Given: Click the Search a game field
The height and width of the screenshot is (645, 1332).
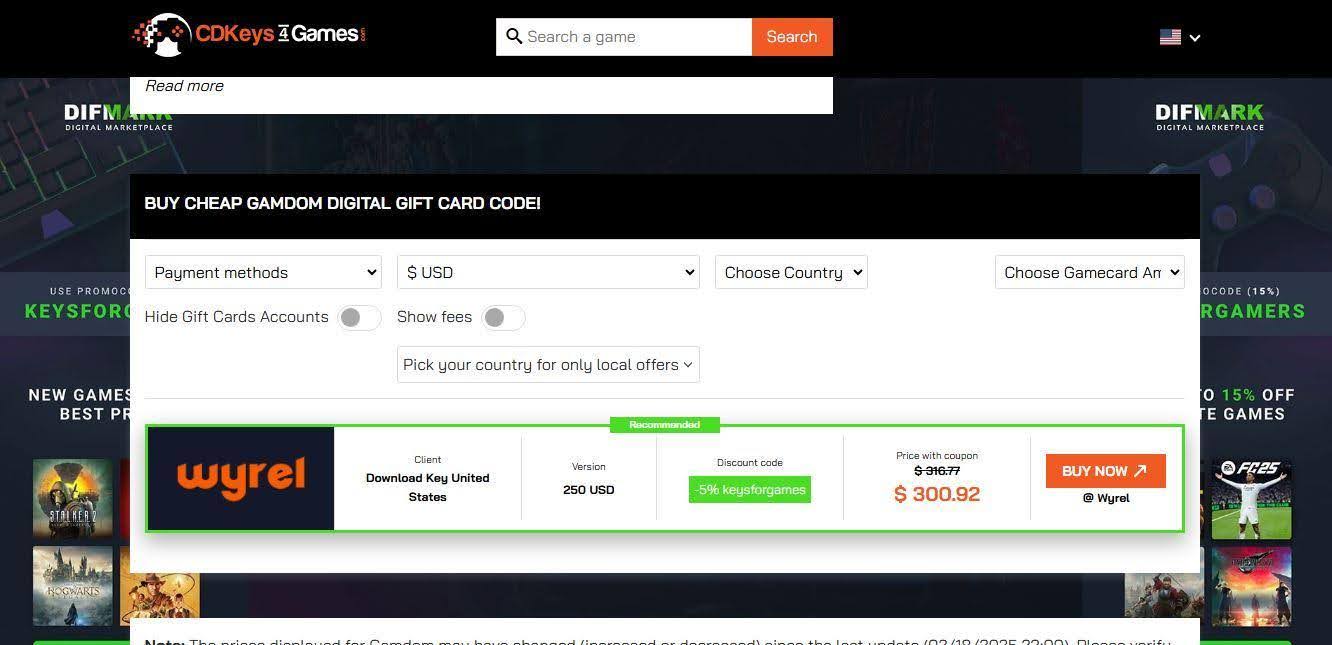Looking at the screenshot, I should coord(624,37).
